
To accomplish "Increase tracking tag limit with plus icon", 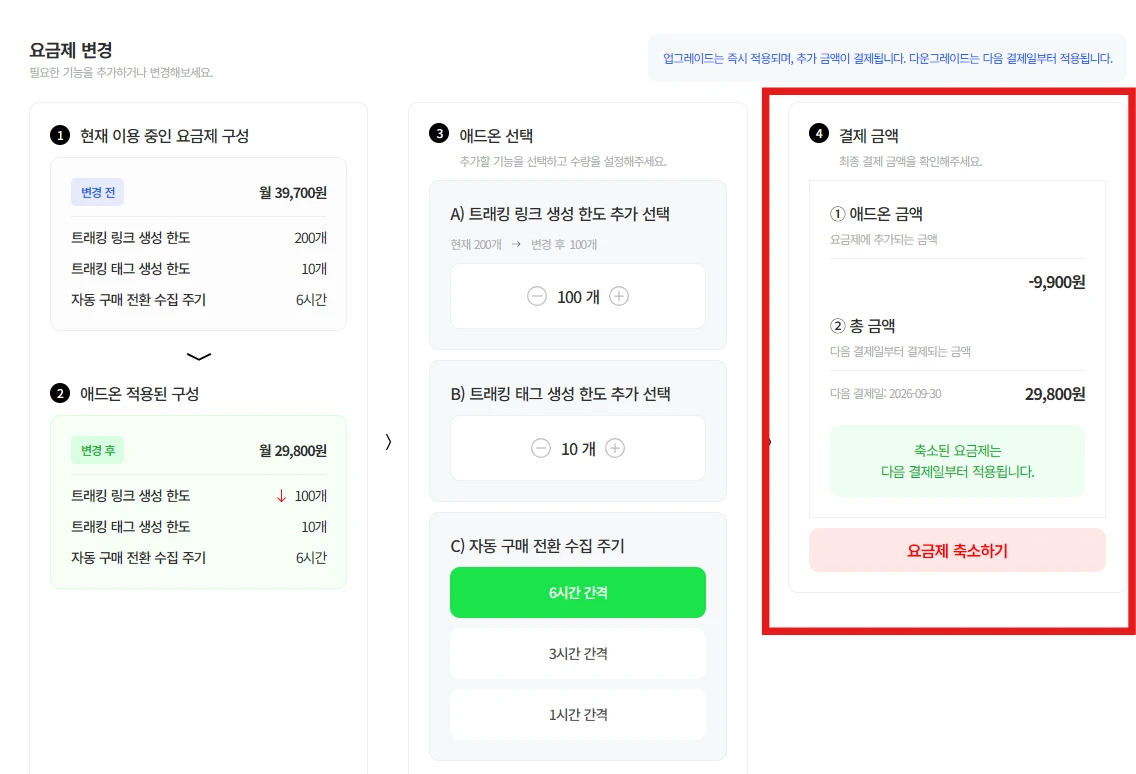I will coord(615,449).
